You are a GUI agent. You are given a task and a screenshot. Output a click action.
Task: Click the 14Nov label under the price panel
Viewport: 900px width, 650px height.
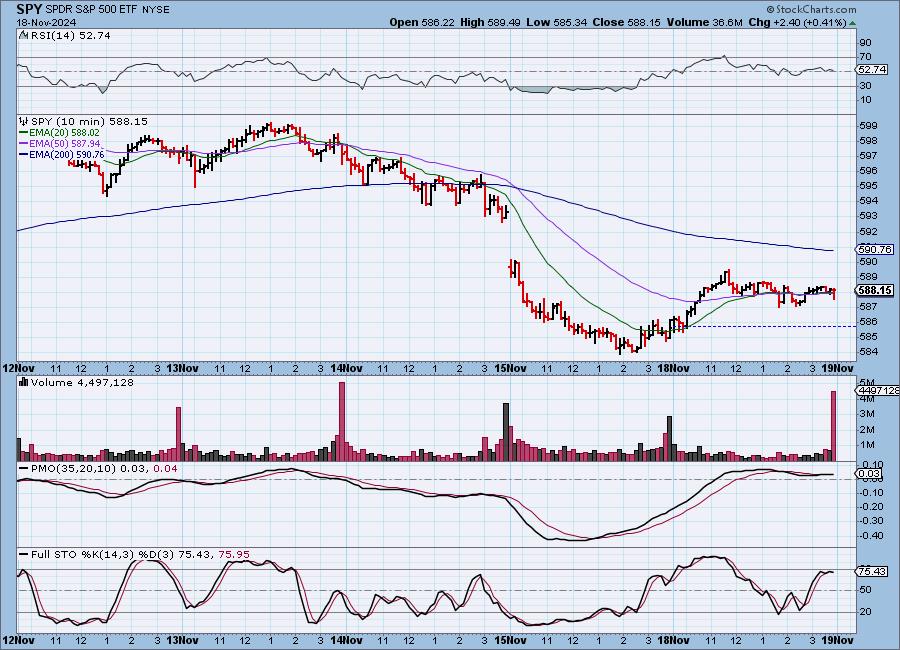[x=346, y=368]
